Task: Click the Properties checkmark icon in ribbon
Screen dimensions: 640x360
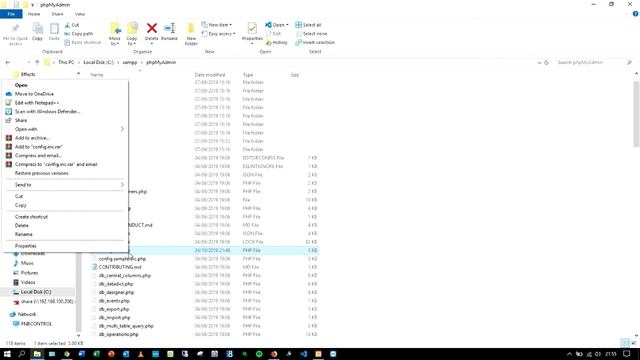Action: 252,29
